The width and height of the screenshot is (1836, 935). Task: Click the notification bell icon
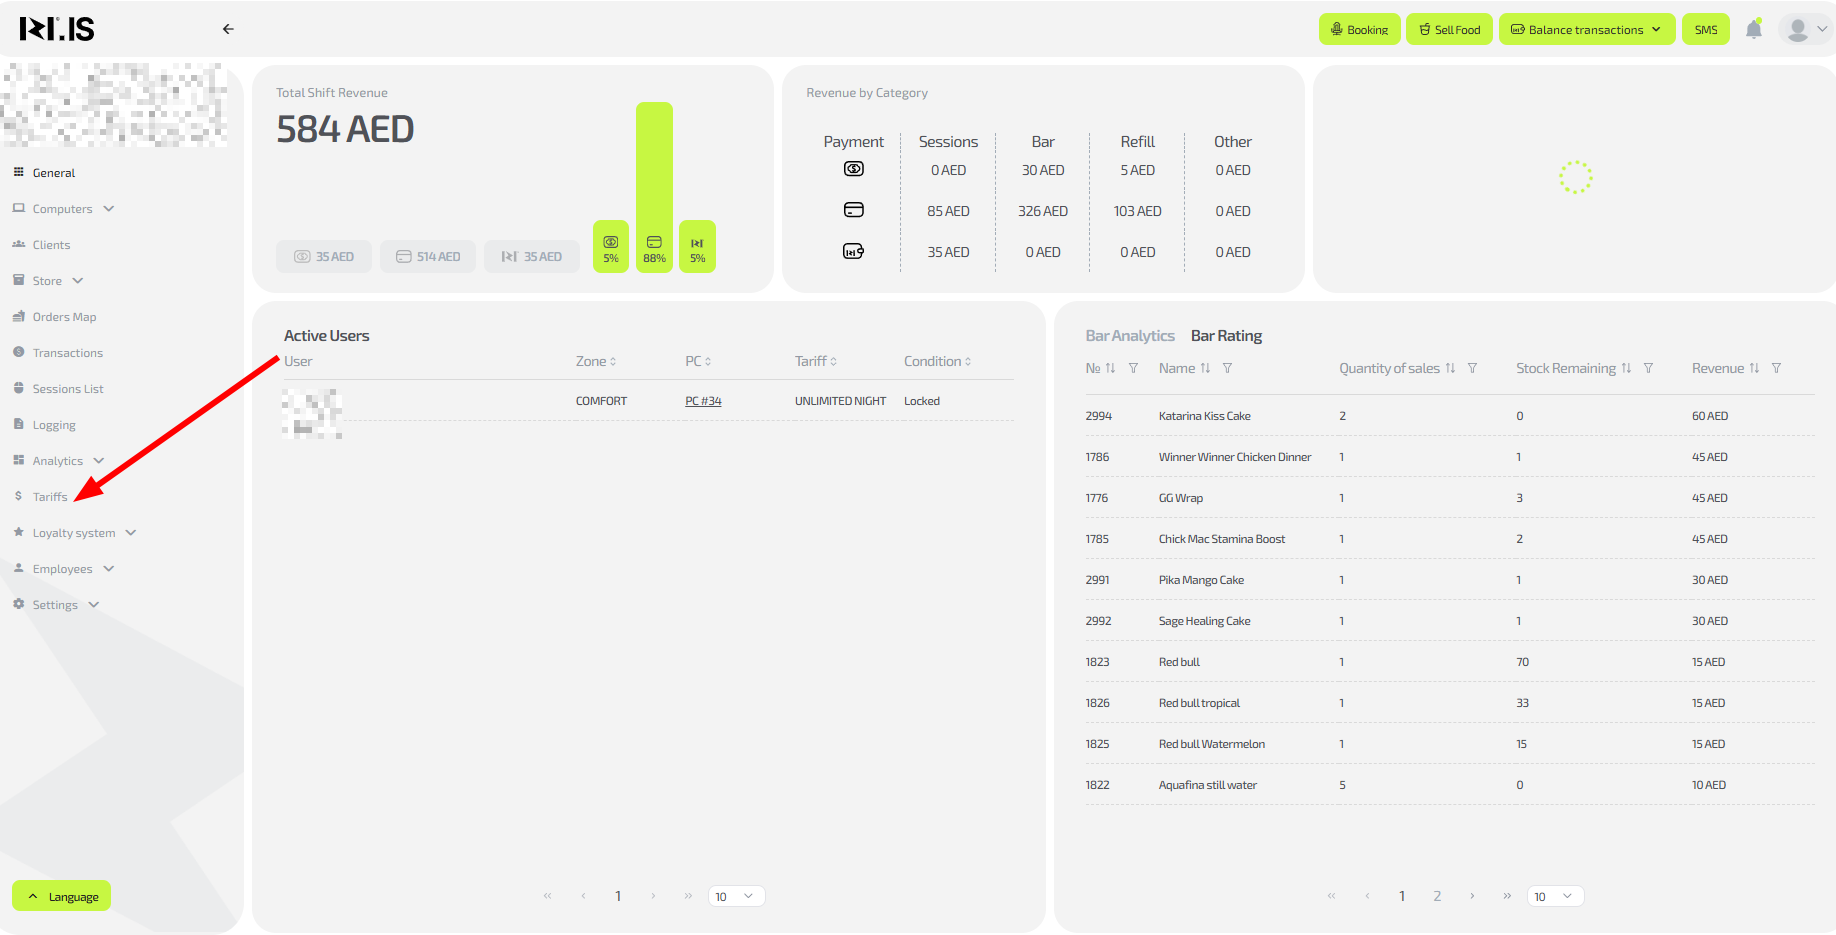pyautogui.click(x=1753, y=30)
